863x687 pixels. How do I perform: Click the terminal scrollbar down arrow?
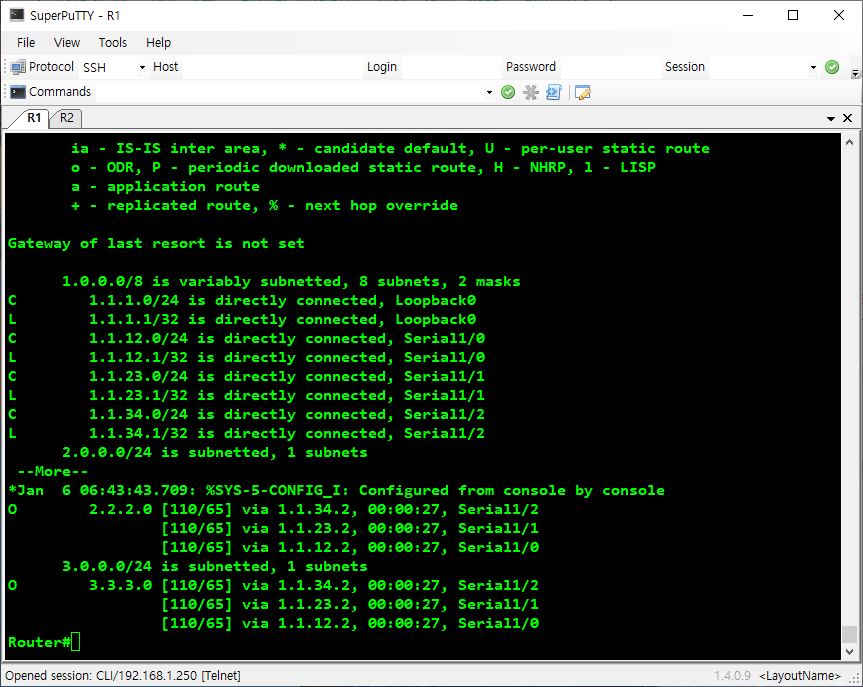click(x=849, y=651)
